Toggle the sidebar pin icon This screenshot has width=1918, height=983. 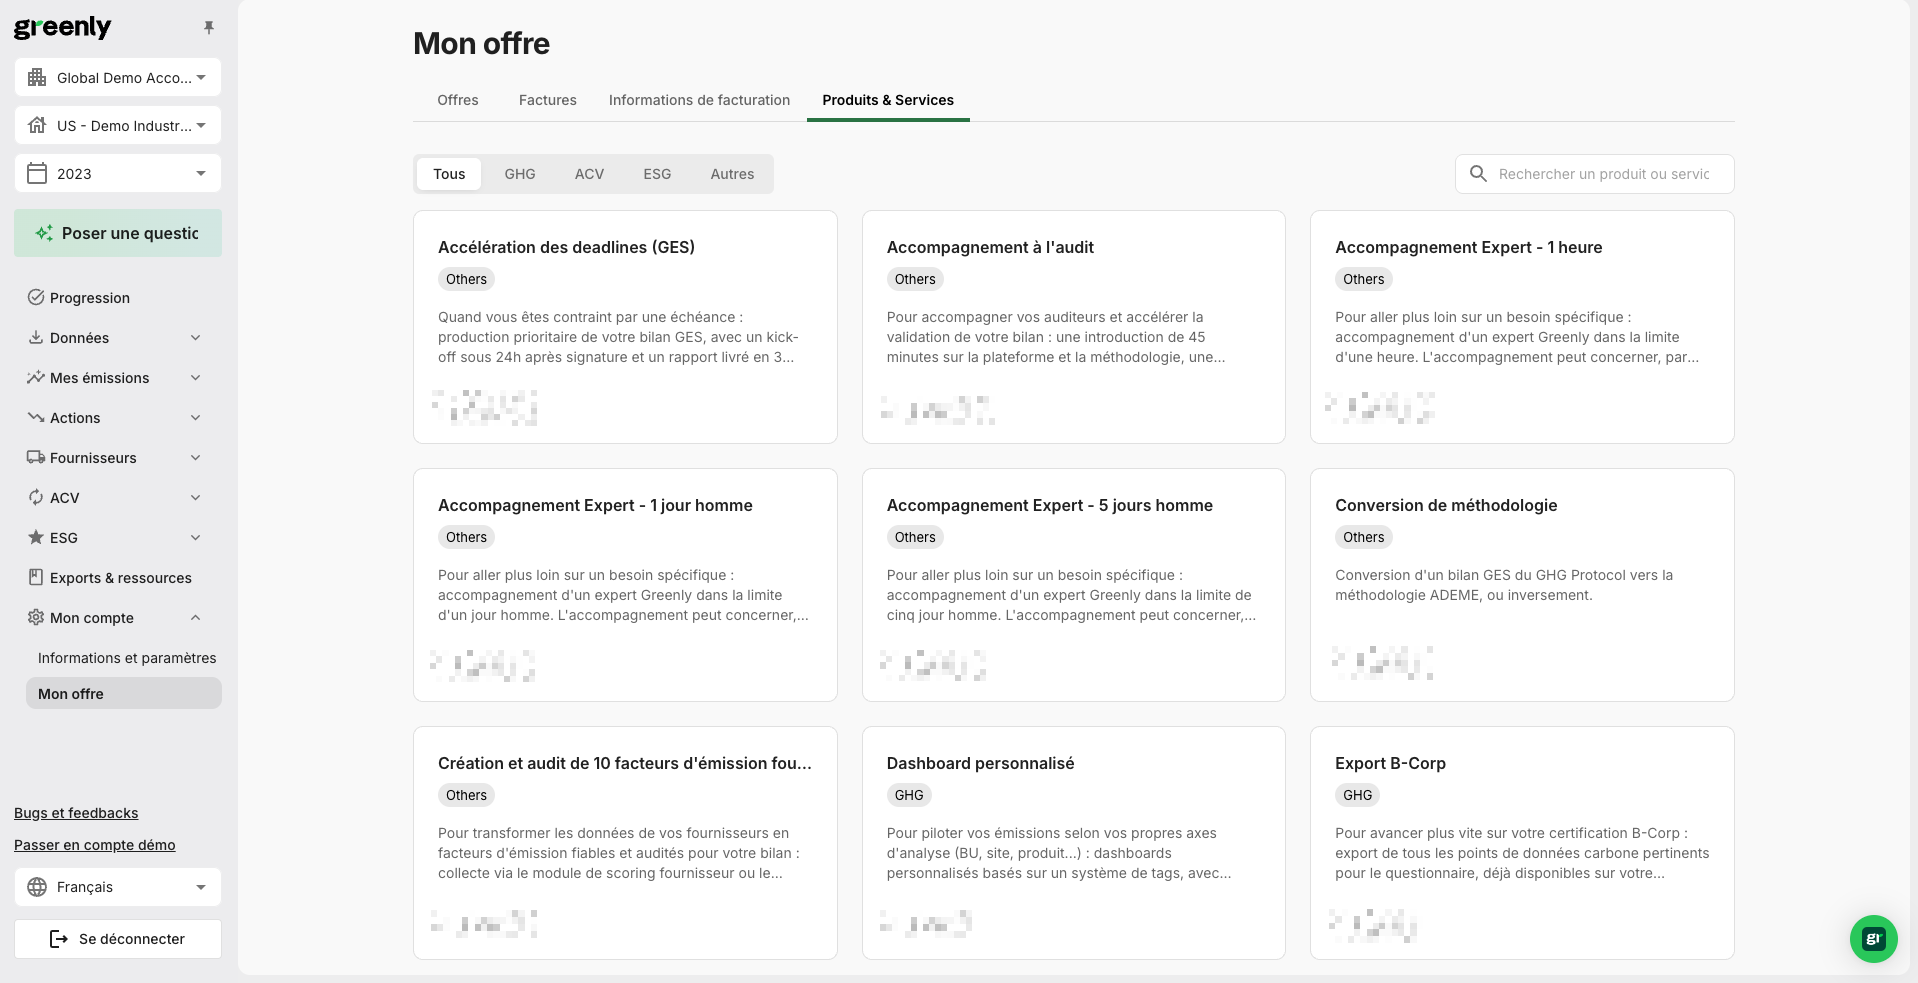(x=209, y=27)
